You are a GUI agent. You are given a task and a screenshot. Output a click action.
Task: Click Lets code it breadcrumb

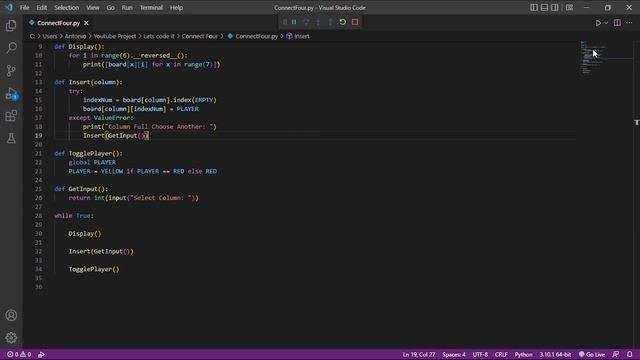coord(159,36)
